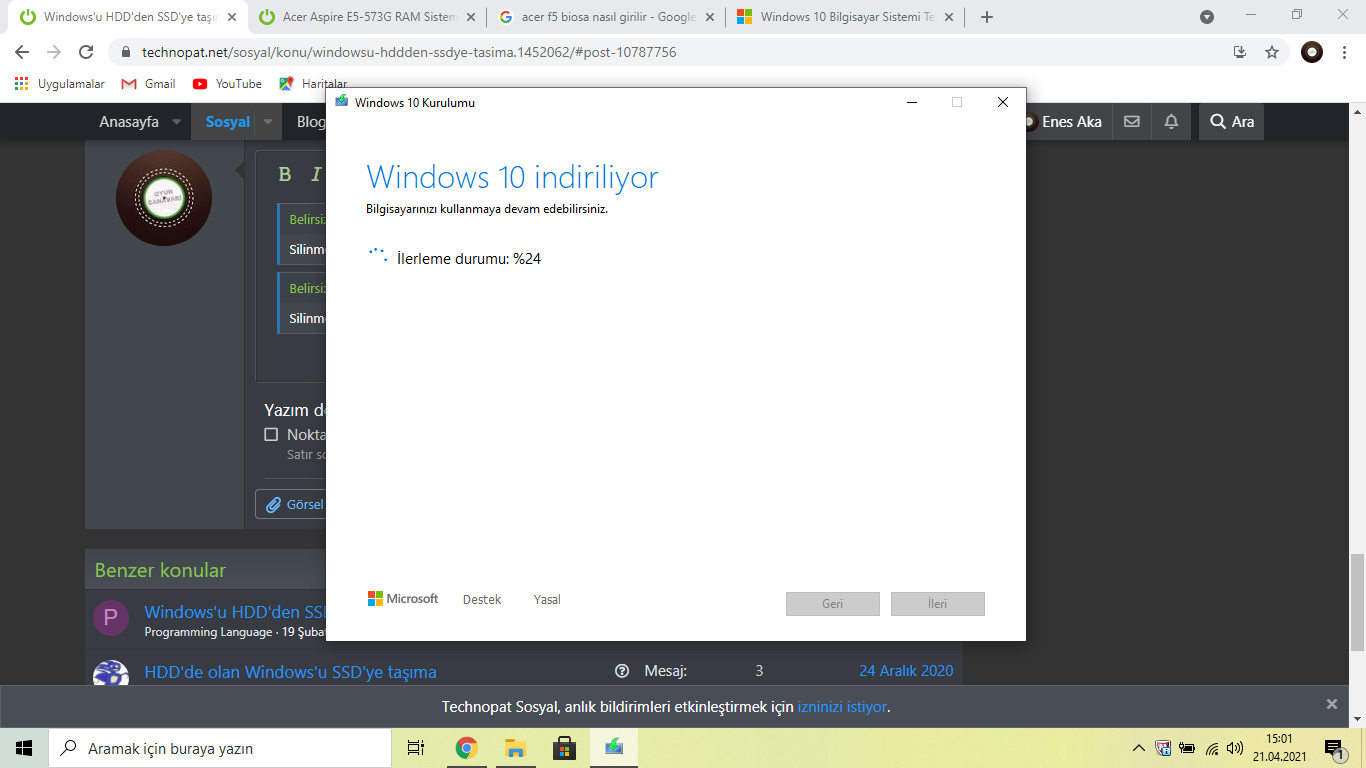Screen dimensions: 1366x768
Task: Open the Chrome profile avatar menu
Action: 1312,52
